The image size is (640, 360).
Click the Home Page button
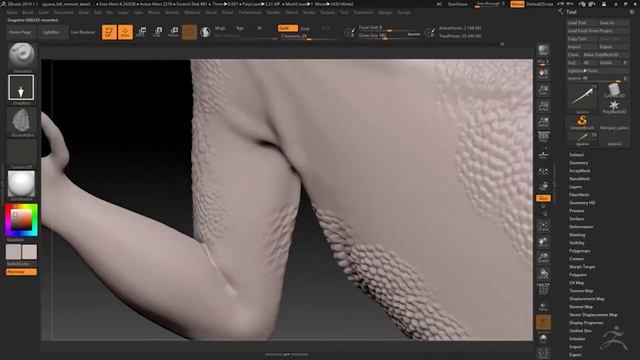point(20,32)
